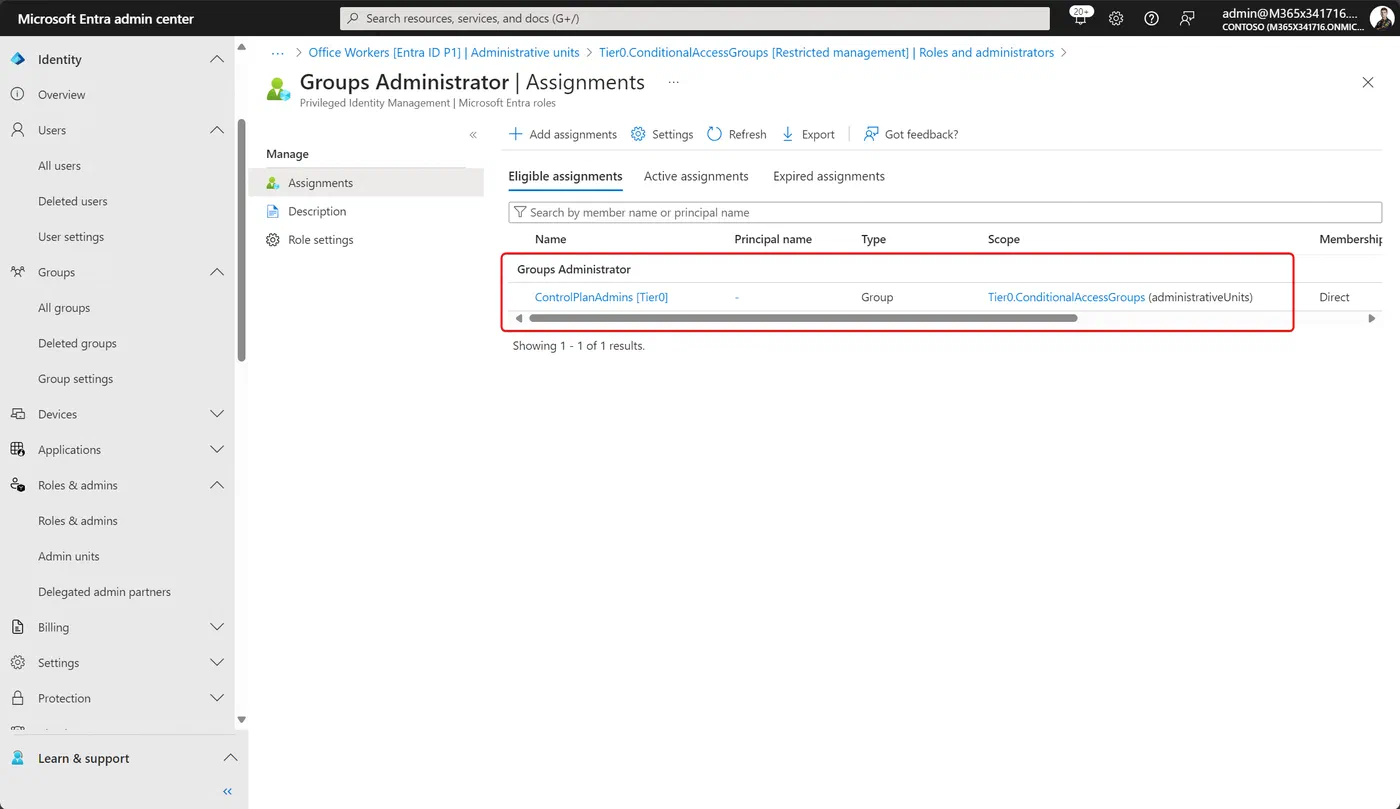Open the notifications bell icon
This screenshot has height=809, width=1400.
tap(1080, 18)
